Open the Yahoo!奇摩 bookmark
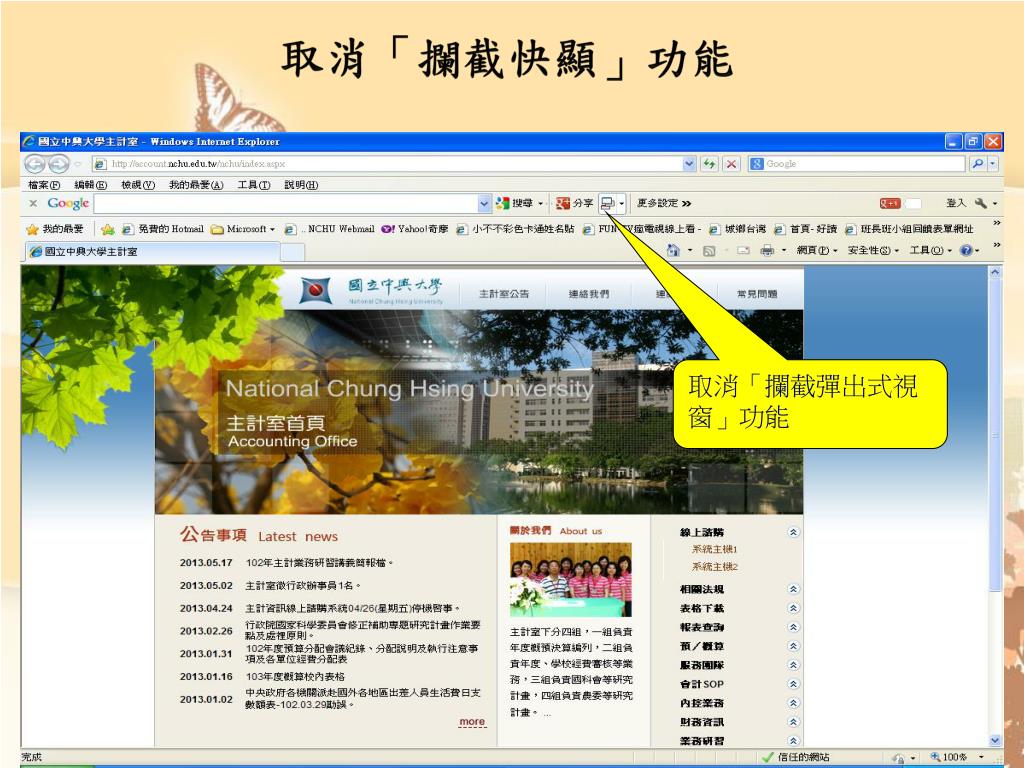 (415, 229)
